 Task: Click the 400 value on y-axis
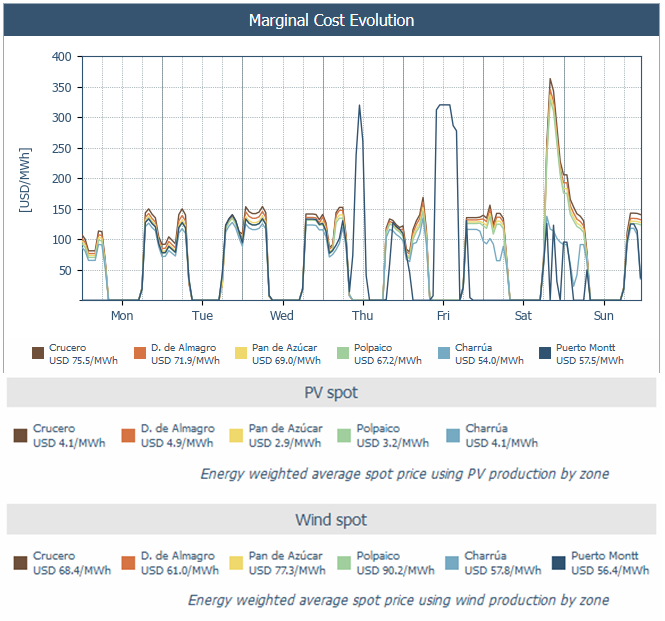(x=61, y=57)
